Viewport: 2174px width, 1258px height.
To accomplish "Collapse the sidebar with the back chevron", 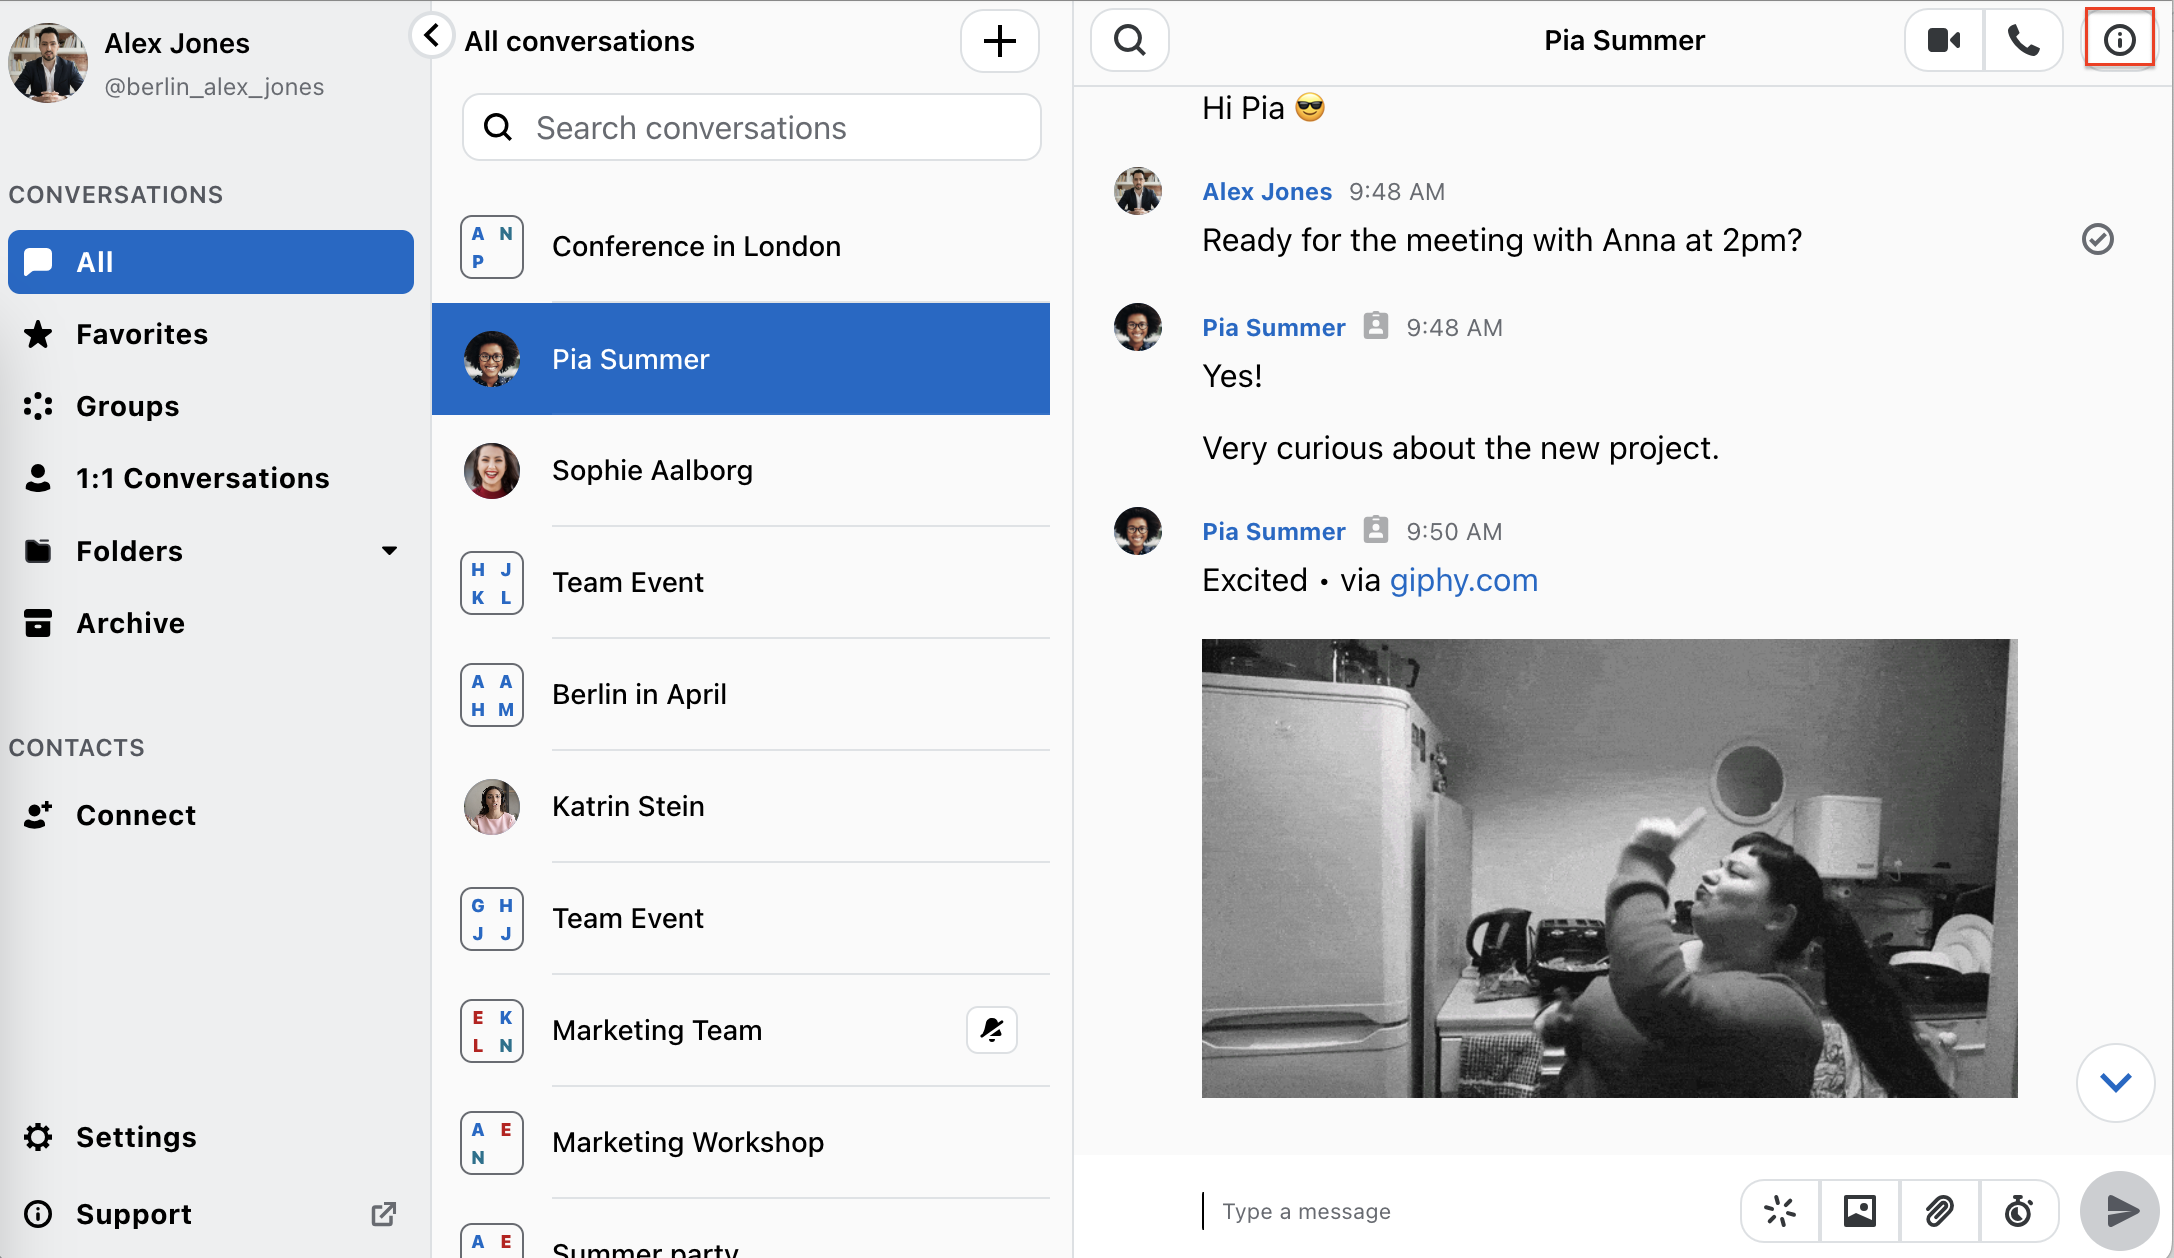I will click(431, 36).
